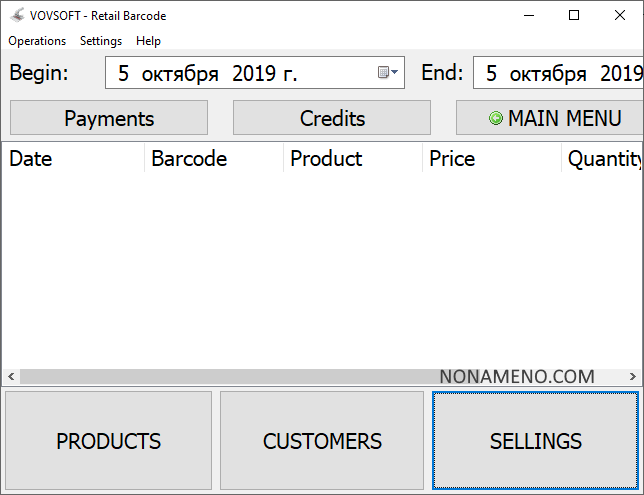
Task: Click the horizontal scrollbar left arrow
Action: pyautogui.click(x=10, y=377)
